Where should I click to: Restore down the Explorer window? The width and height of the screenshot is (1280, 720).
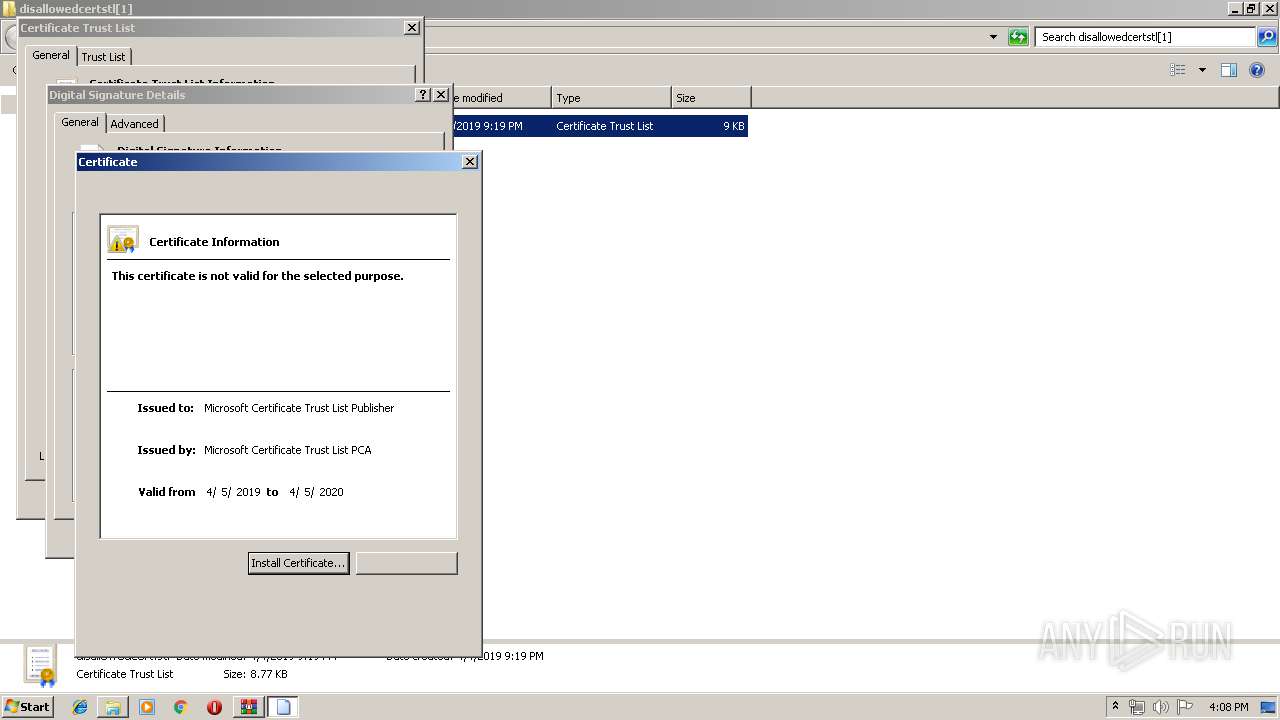pyautogui.click(x=1250, y=8)
